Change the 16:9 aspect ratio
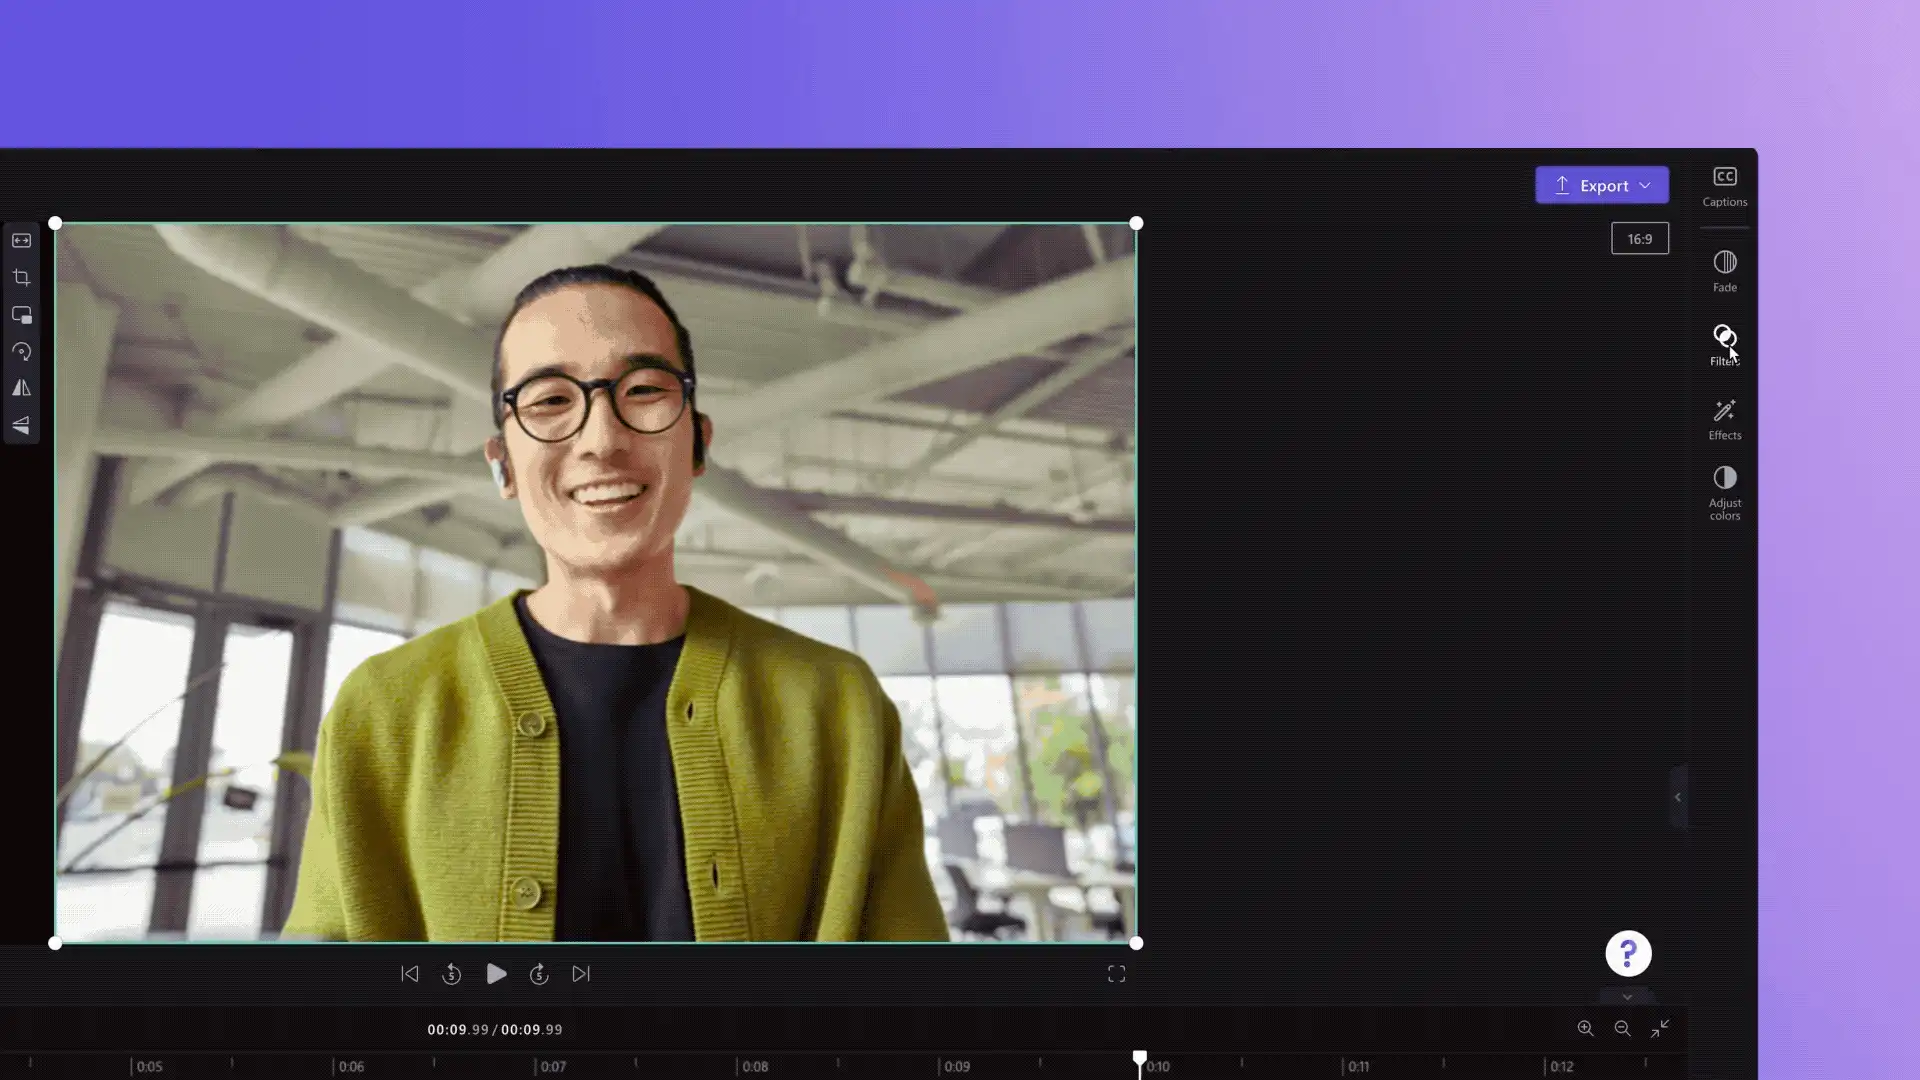 (1640, 239)
